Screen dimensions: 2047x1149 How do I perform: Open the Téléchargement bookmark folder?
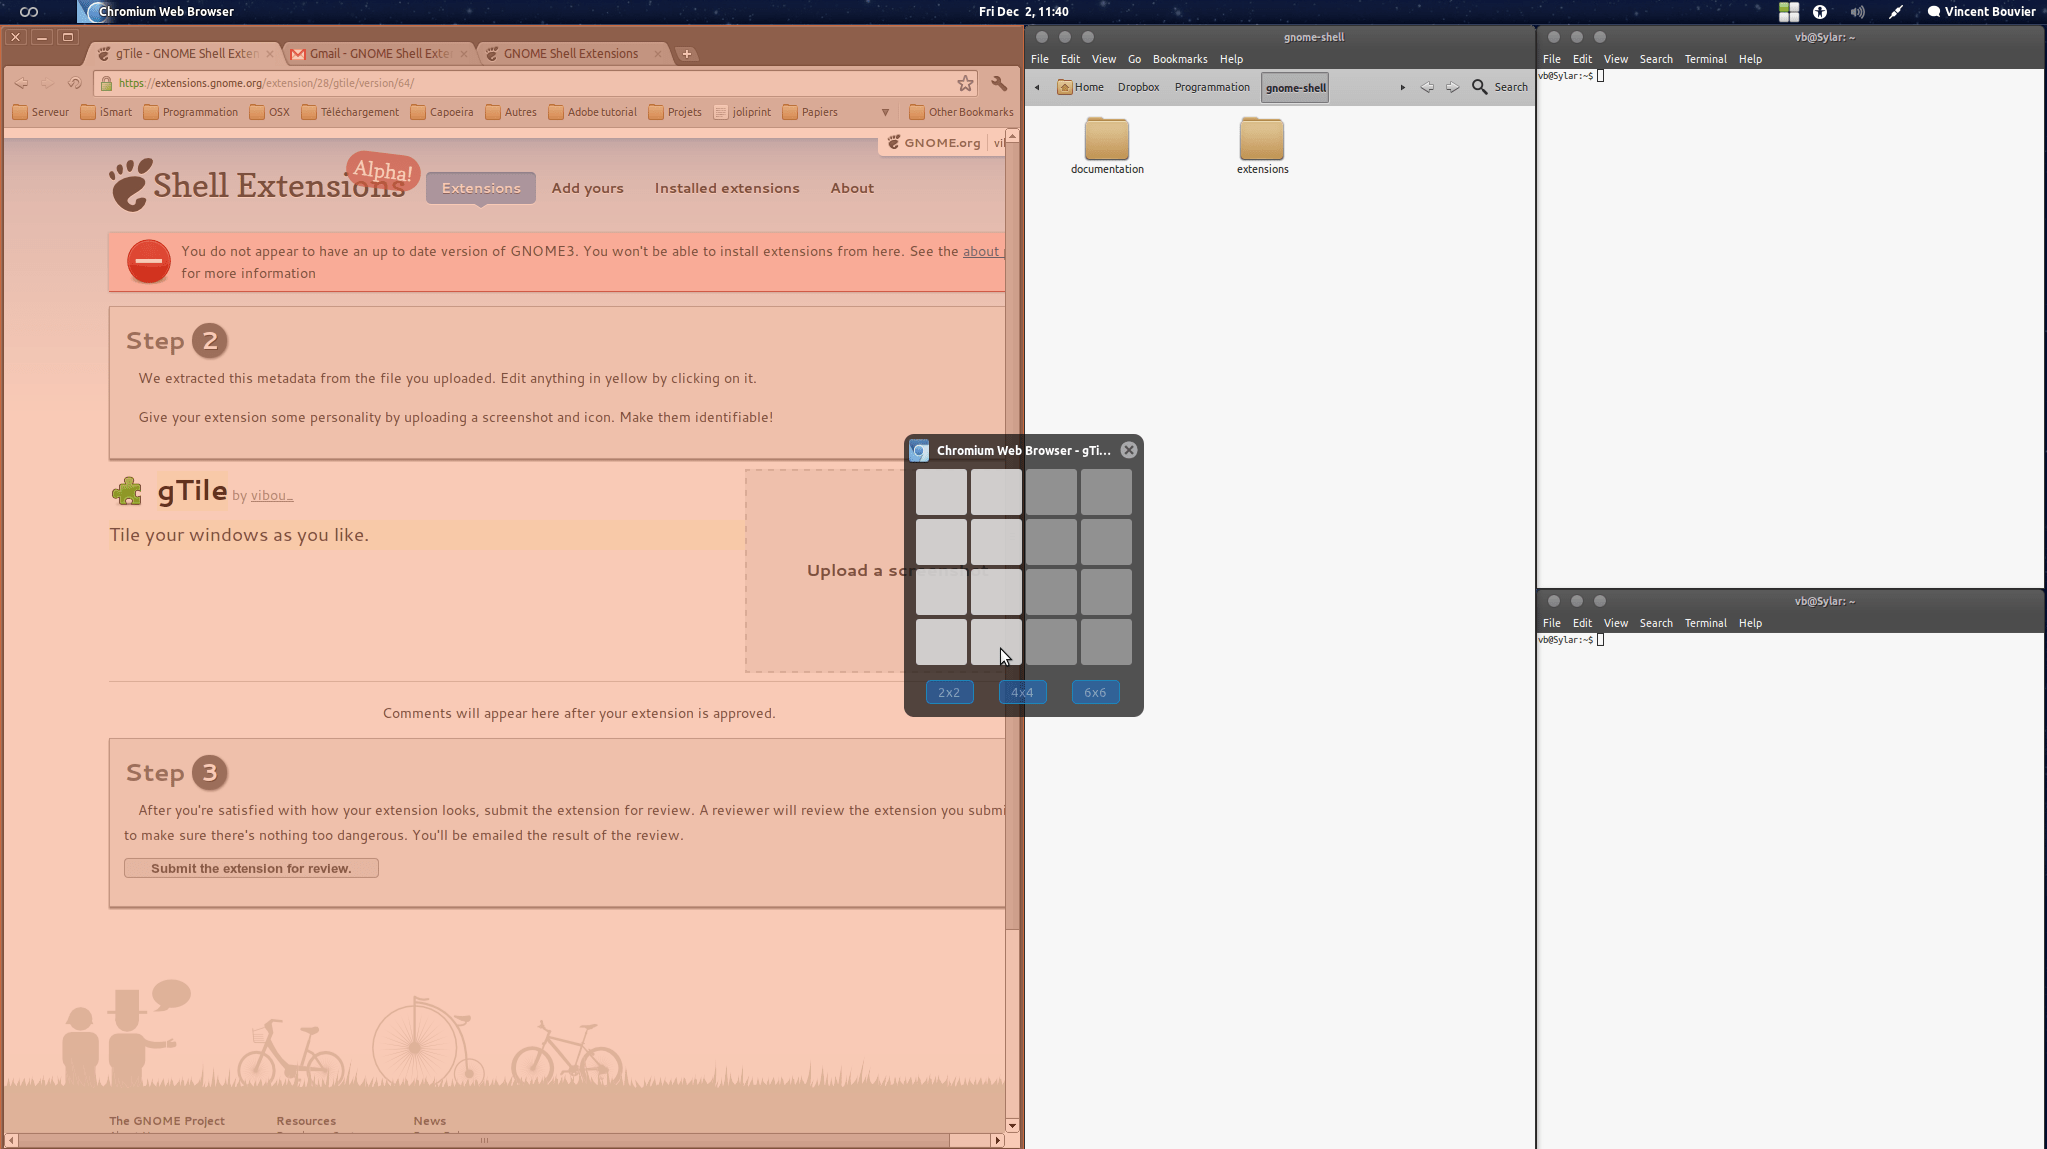click(x=350, y=112)
